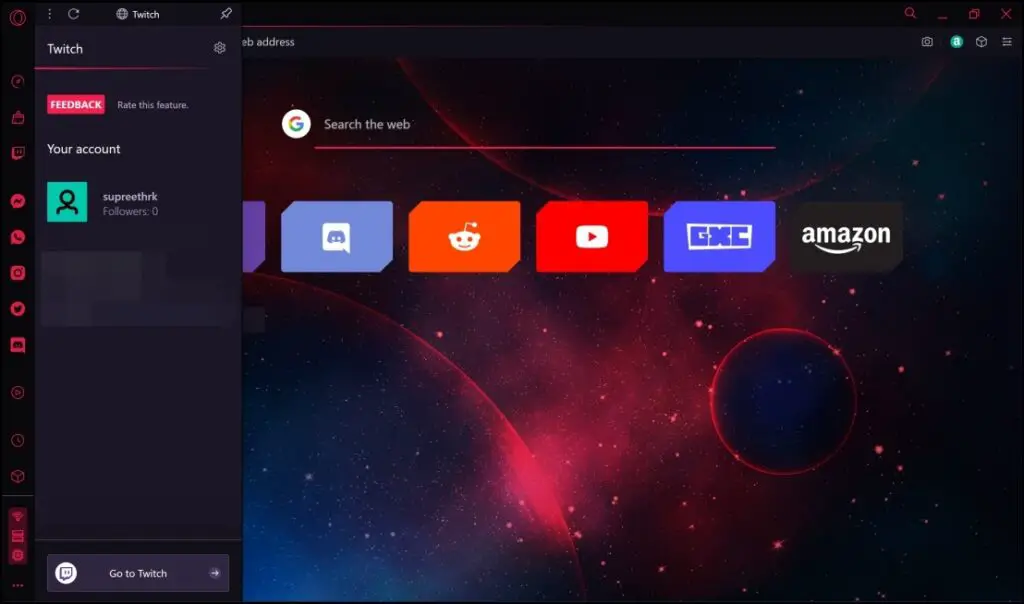The height and width of the screenshot is (604, 1024).
Task: Click the red FEEDBACK button
Action: 76,104
